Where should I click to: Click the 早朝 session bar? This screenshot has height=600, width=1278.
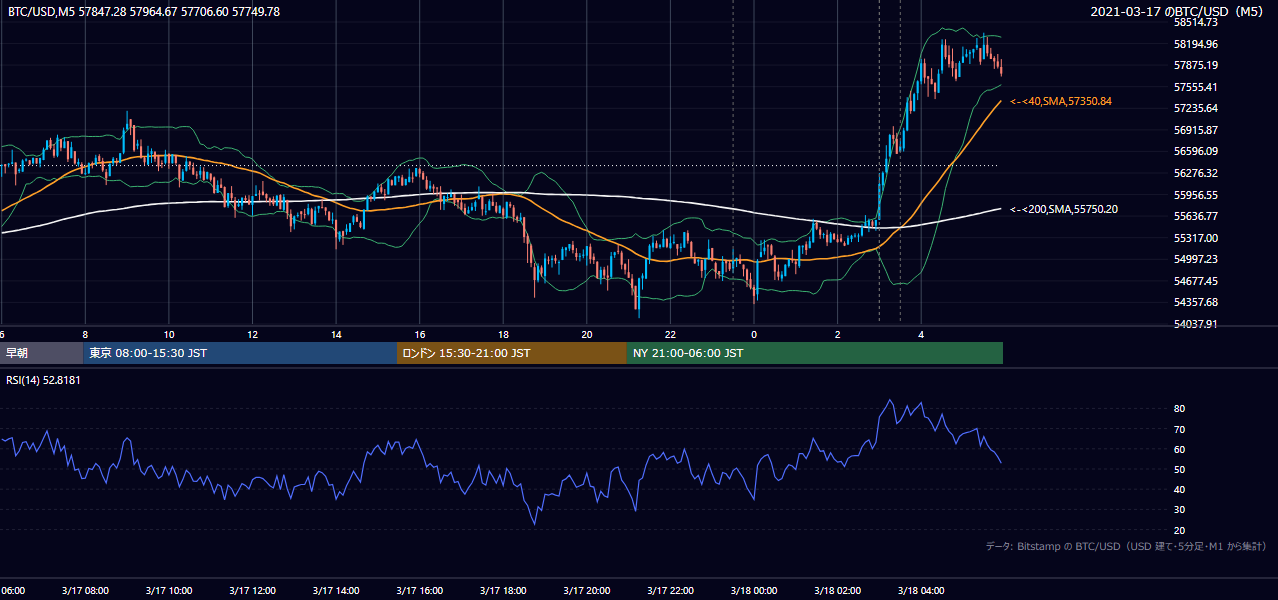coord(41,353)
